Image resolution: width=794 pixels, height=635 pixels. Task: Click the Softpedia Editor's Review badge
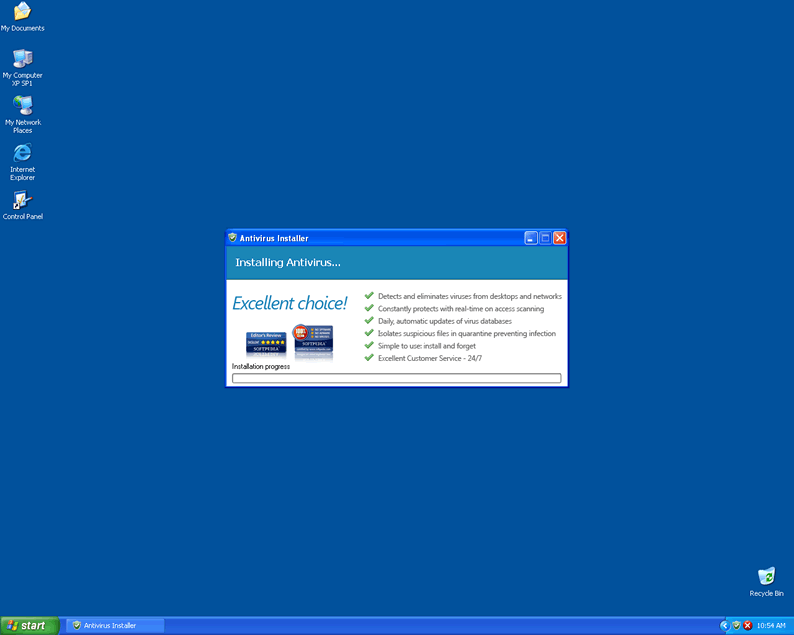(266, 344)
